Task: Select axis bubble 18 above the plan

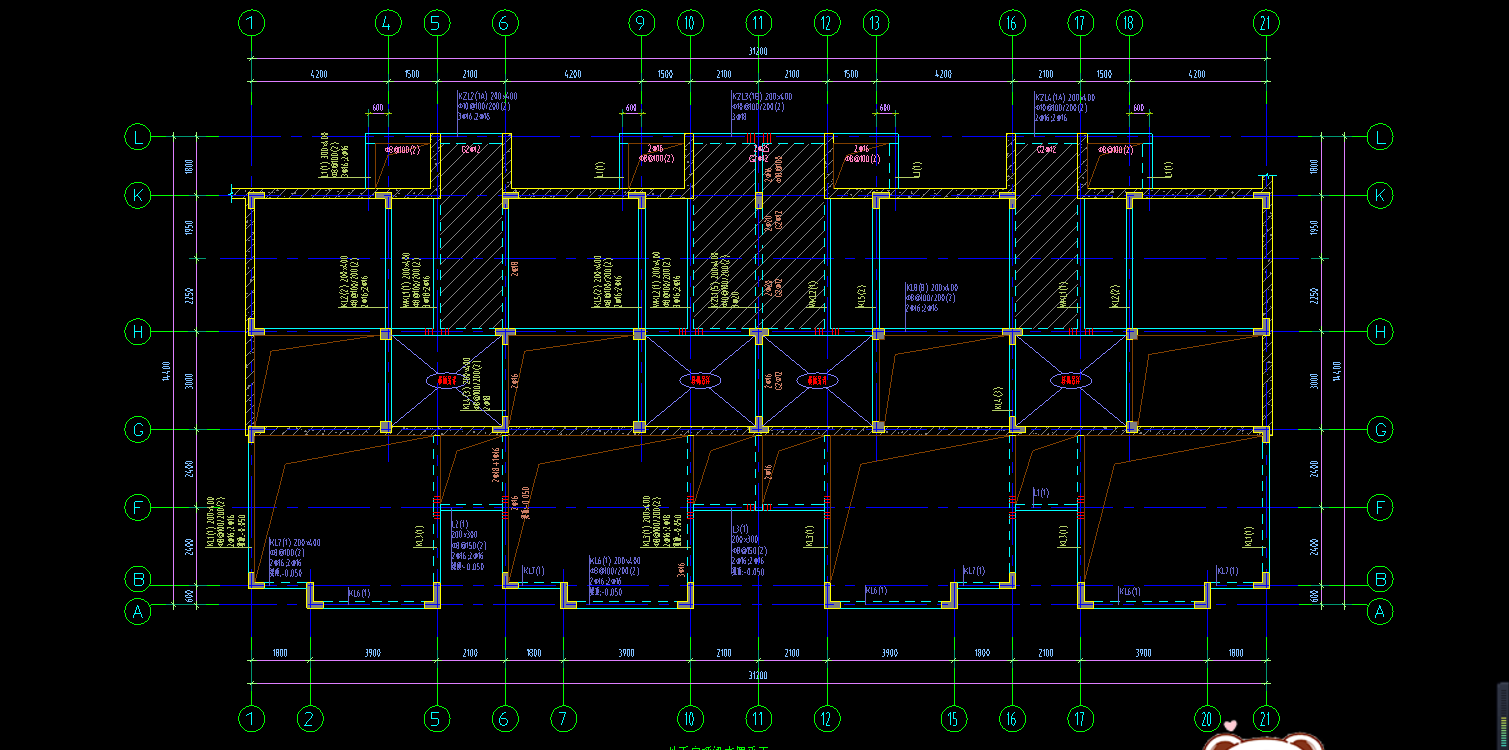Action: 1129,22
